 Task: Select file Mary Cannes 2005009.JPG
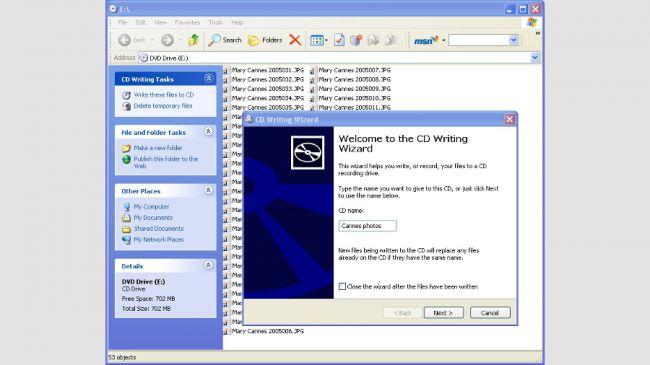tap(354, 89)
